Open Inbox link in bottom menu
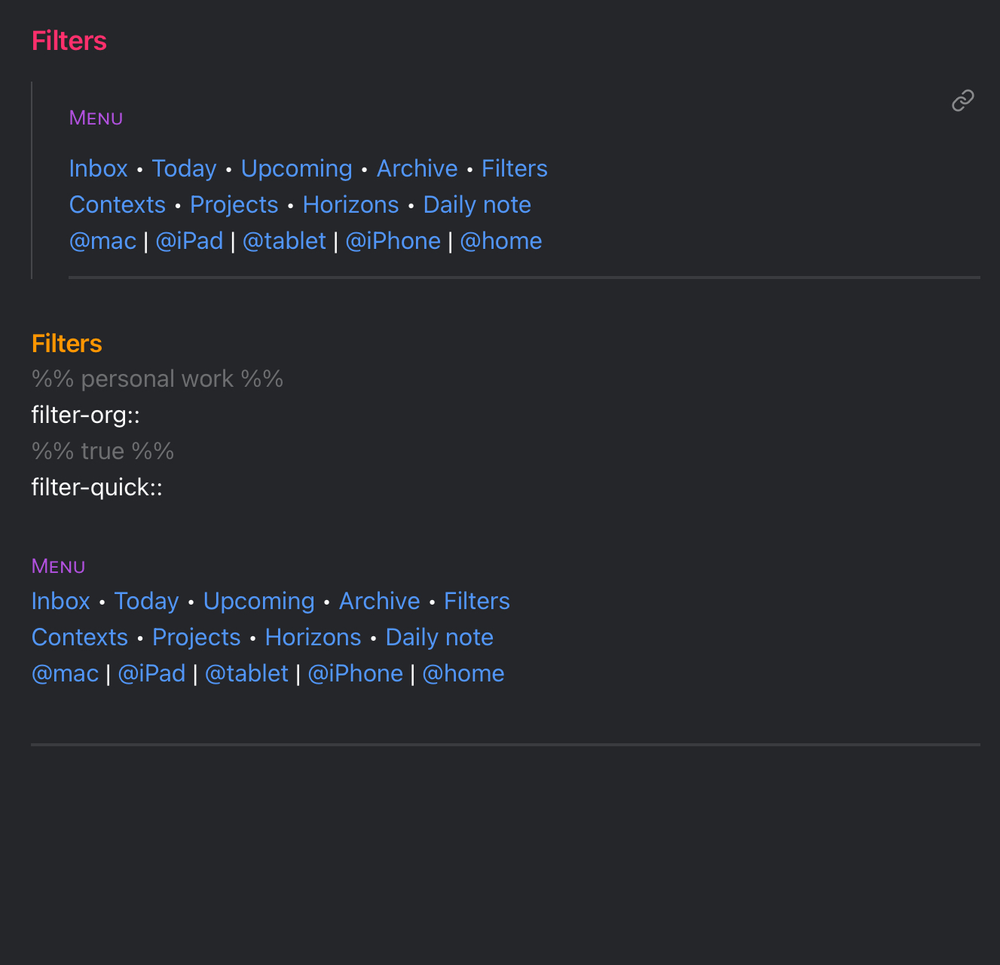The image size is (1000, 965). [61, 602]
